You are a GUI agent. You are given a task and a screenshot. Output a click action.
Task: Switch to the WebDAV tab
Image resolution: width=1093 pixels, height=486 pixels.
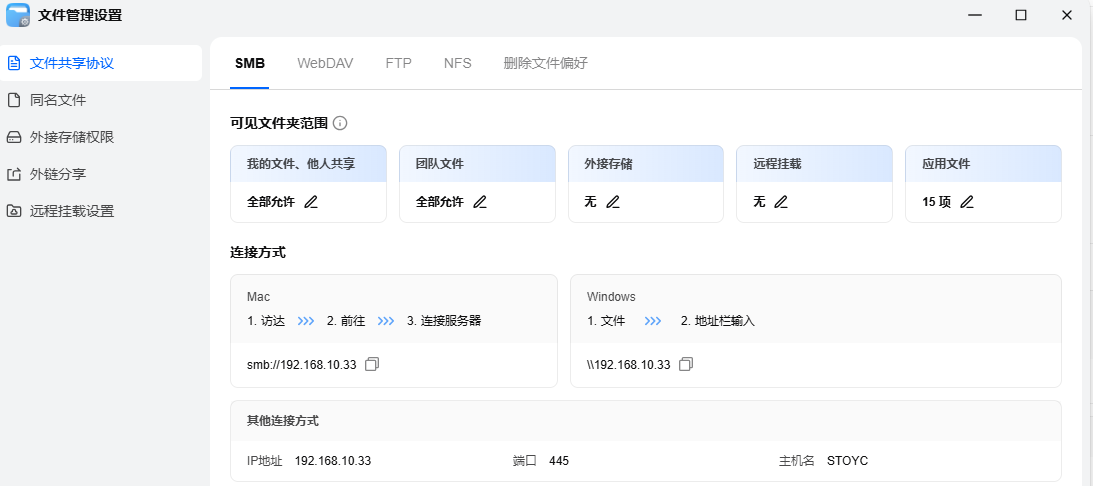[325, 63]
